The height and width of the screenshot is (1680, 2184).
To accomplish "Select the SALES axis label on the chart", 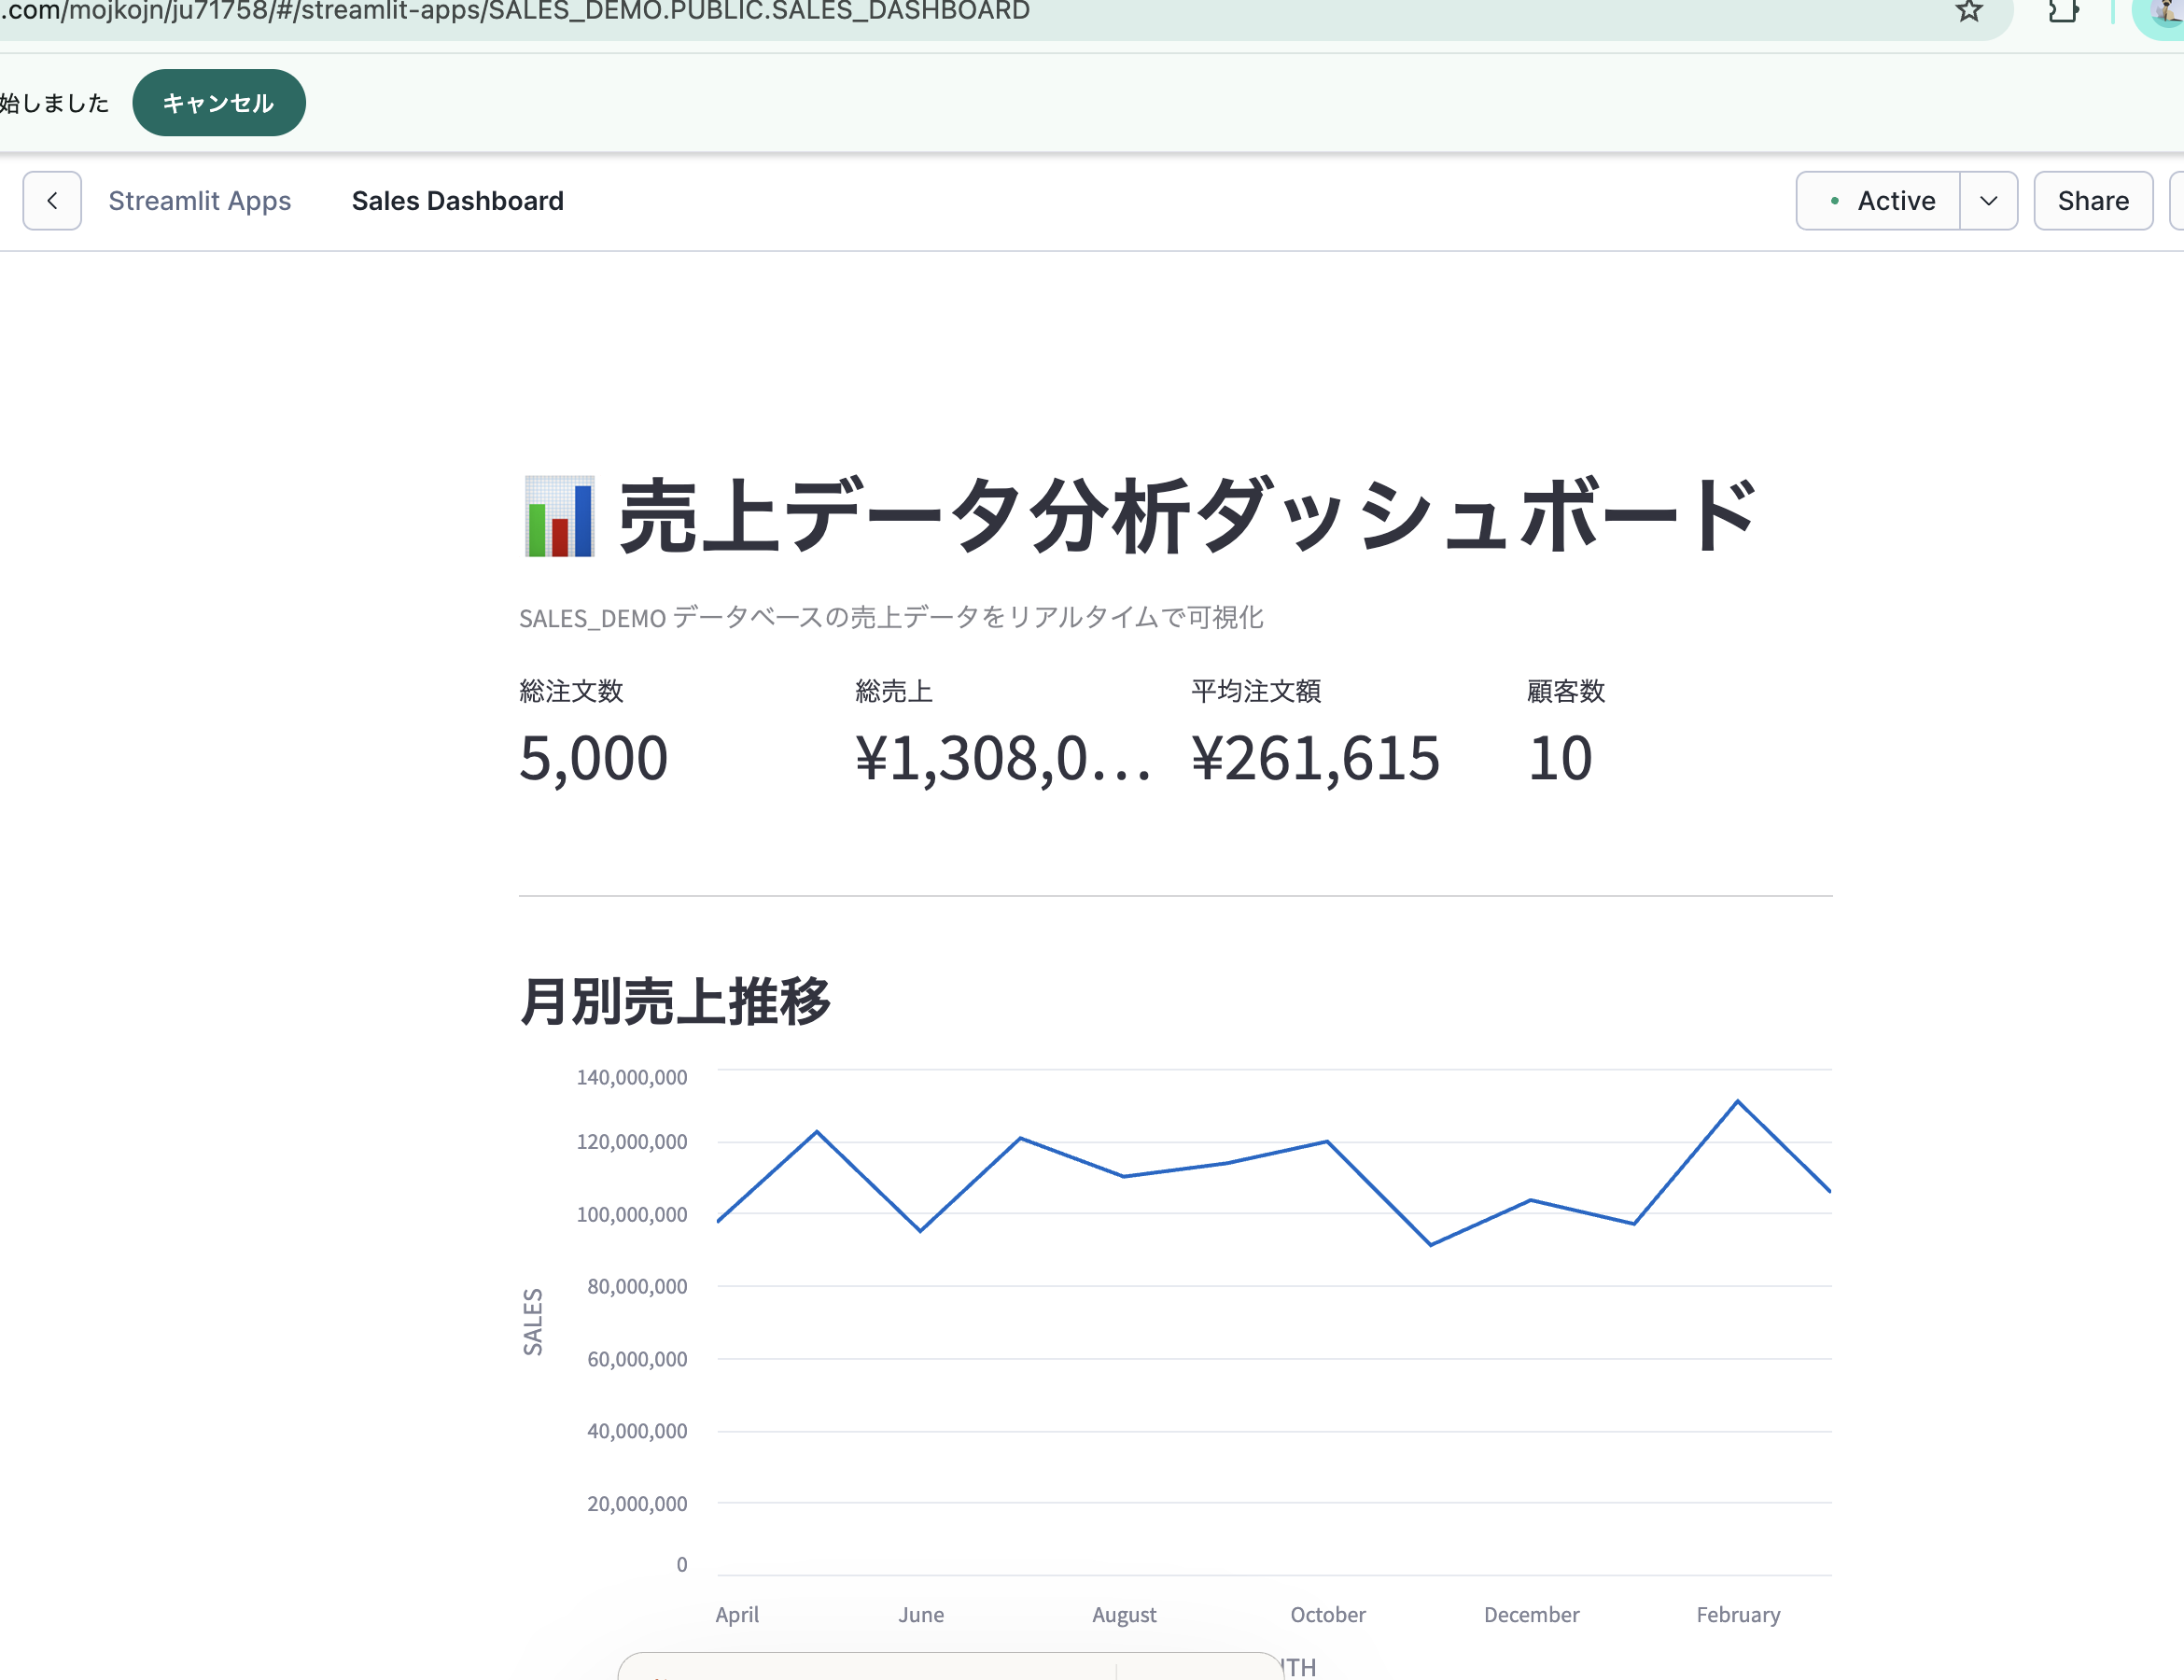I will click(x=533, y=1320).
